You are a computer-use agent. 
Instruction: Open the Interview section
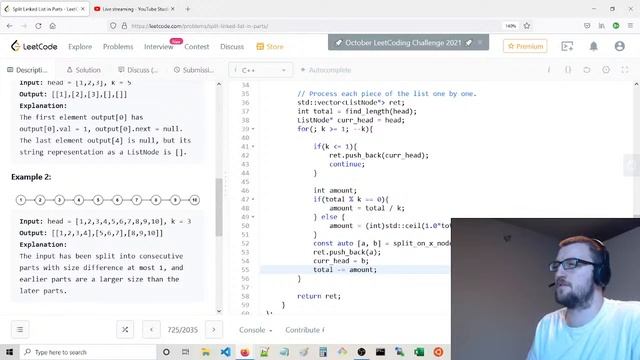point(159,47)
